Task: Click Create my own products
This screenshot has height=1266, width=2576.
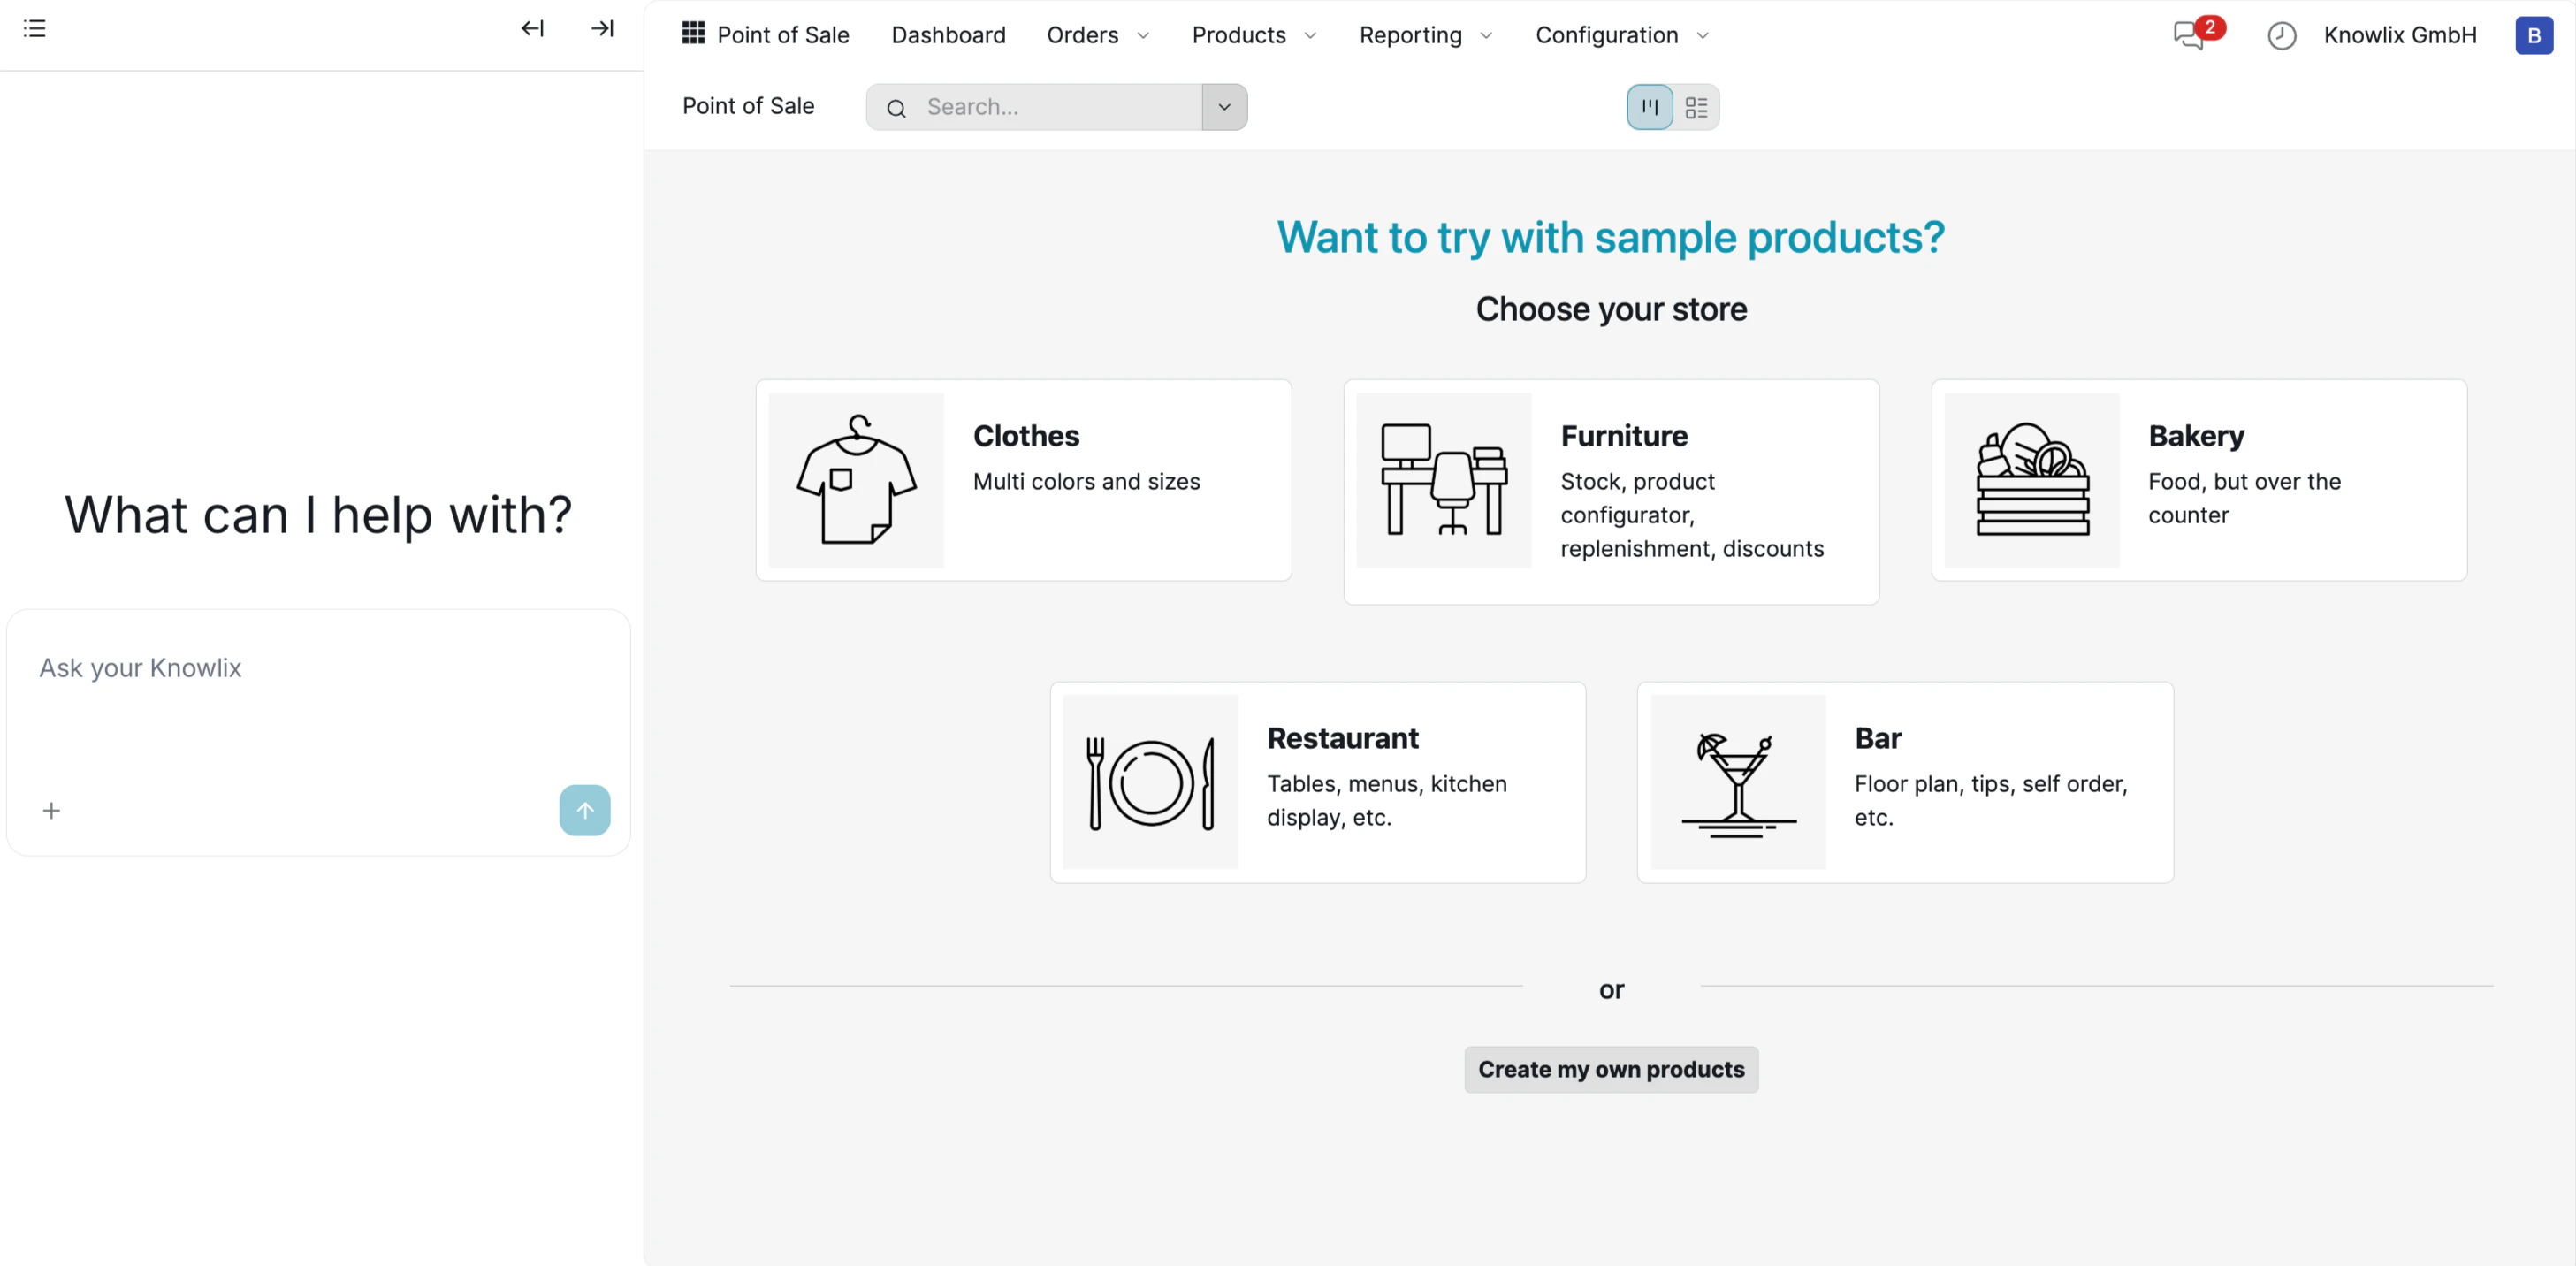Action: pyautogui.click(x=1610, y=1069)
